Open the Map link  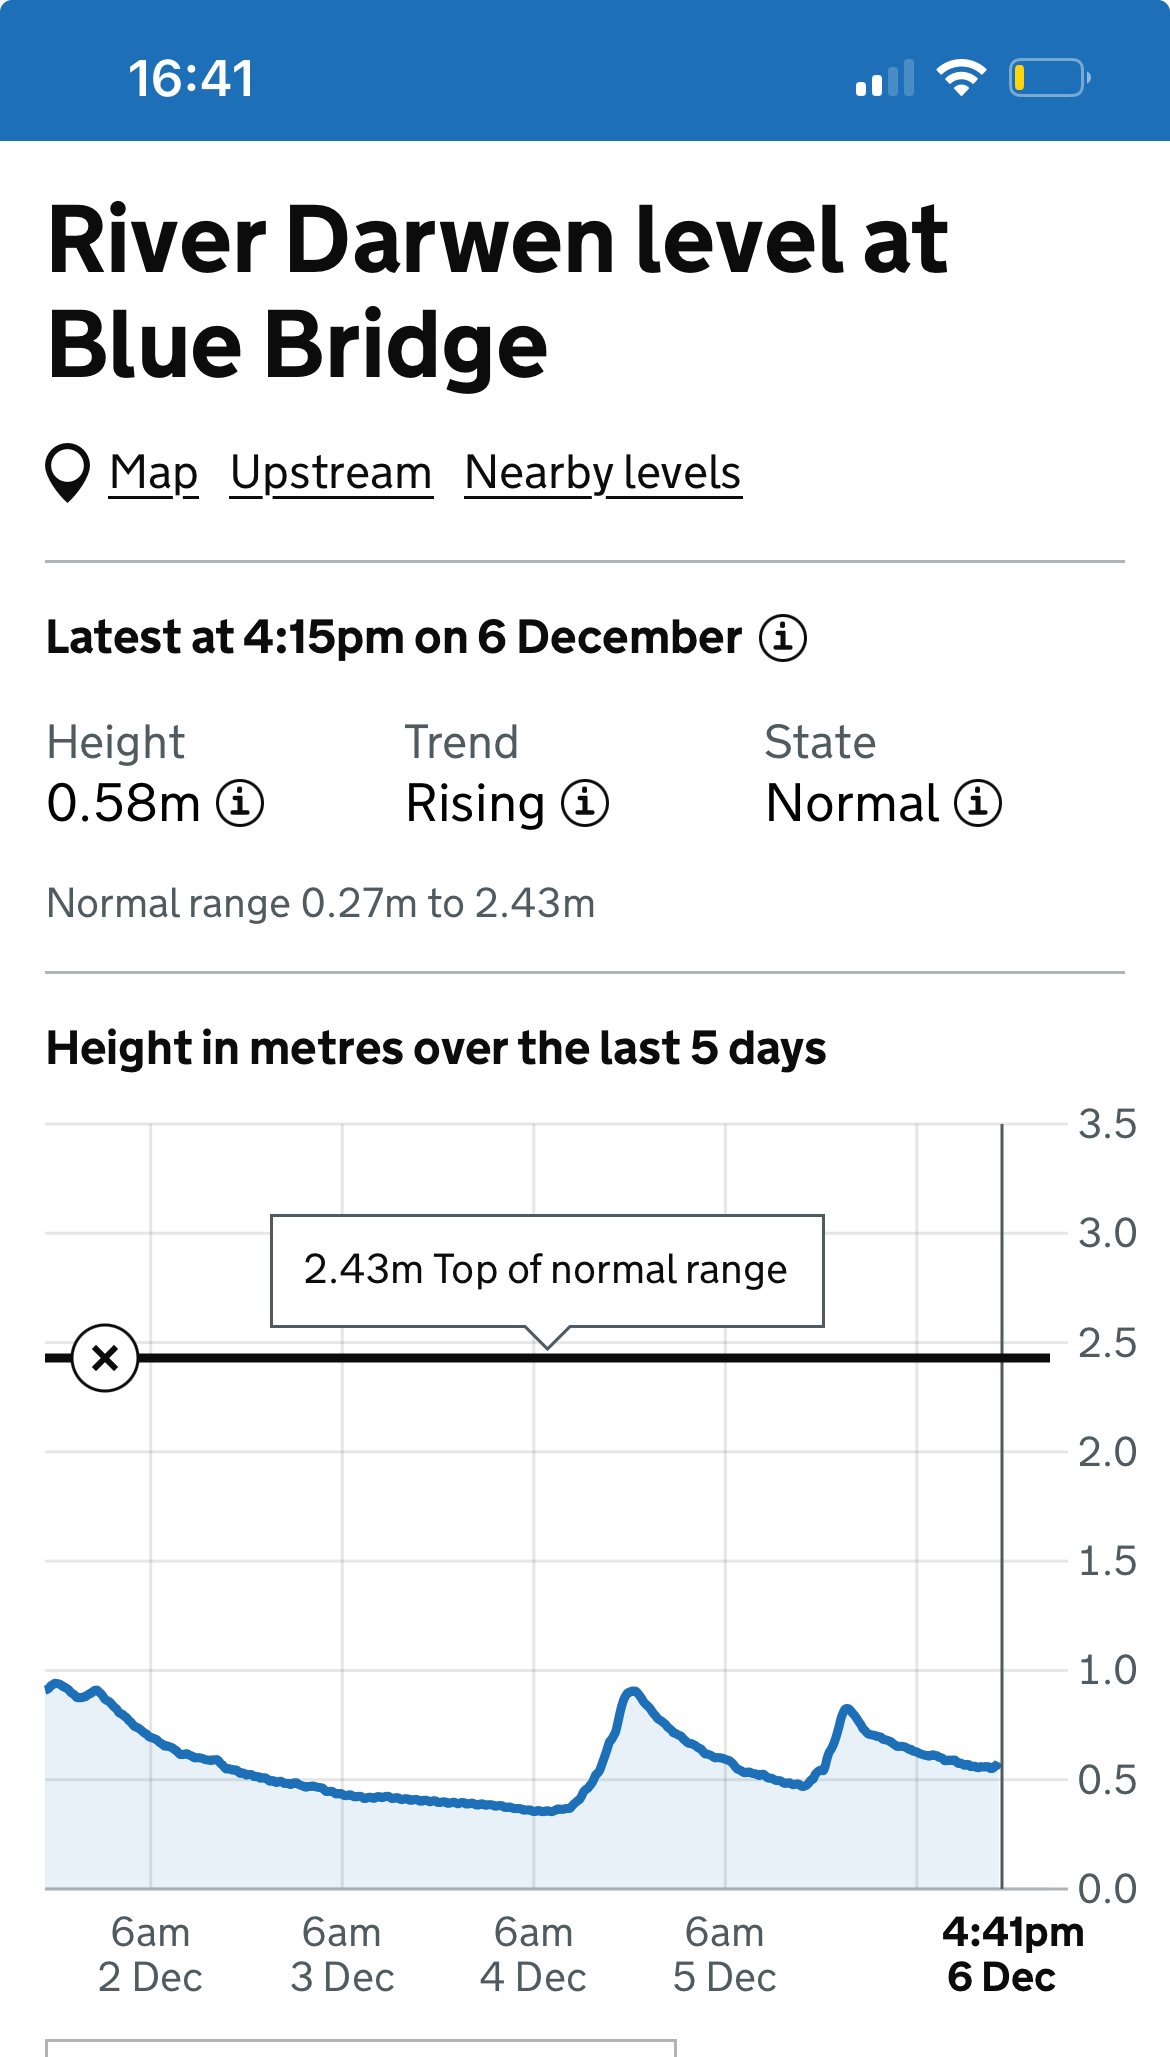(x=154, y=473)
